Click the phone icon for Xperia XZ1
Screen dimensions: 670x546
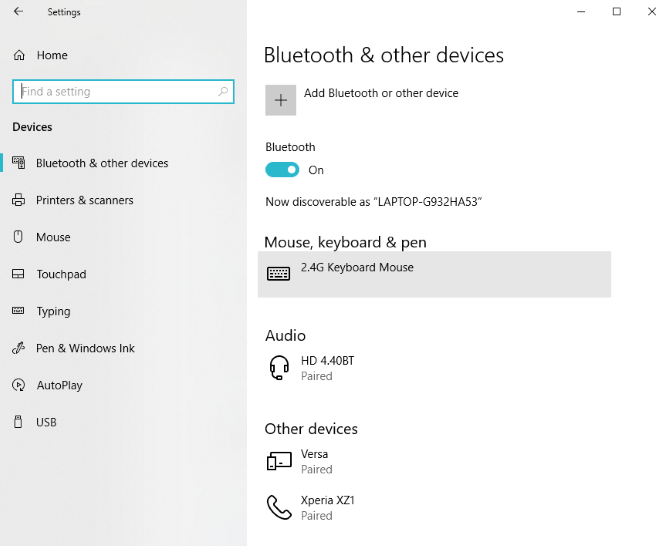279,507
